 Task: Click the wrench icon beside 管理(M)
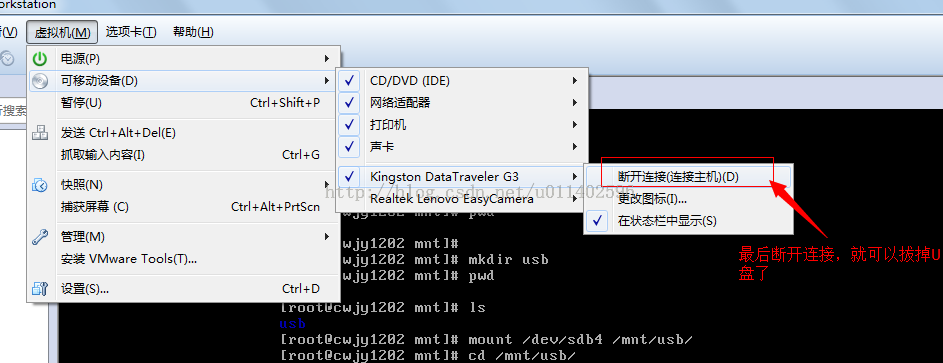point(40,237)
